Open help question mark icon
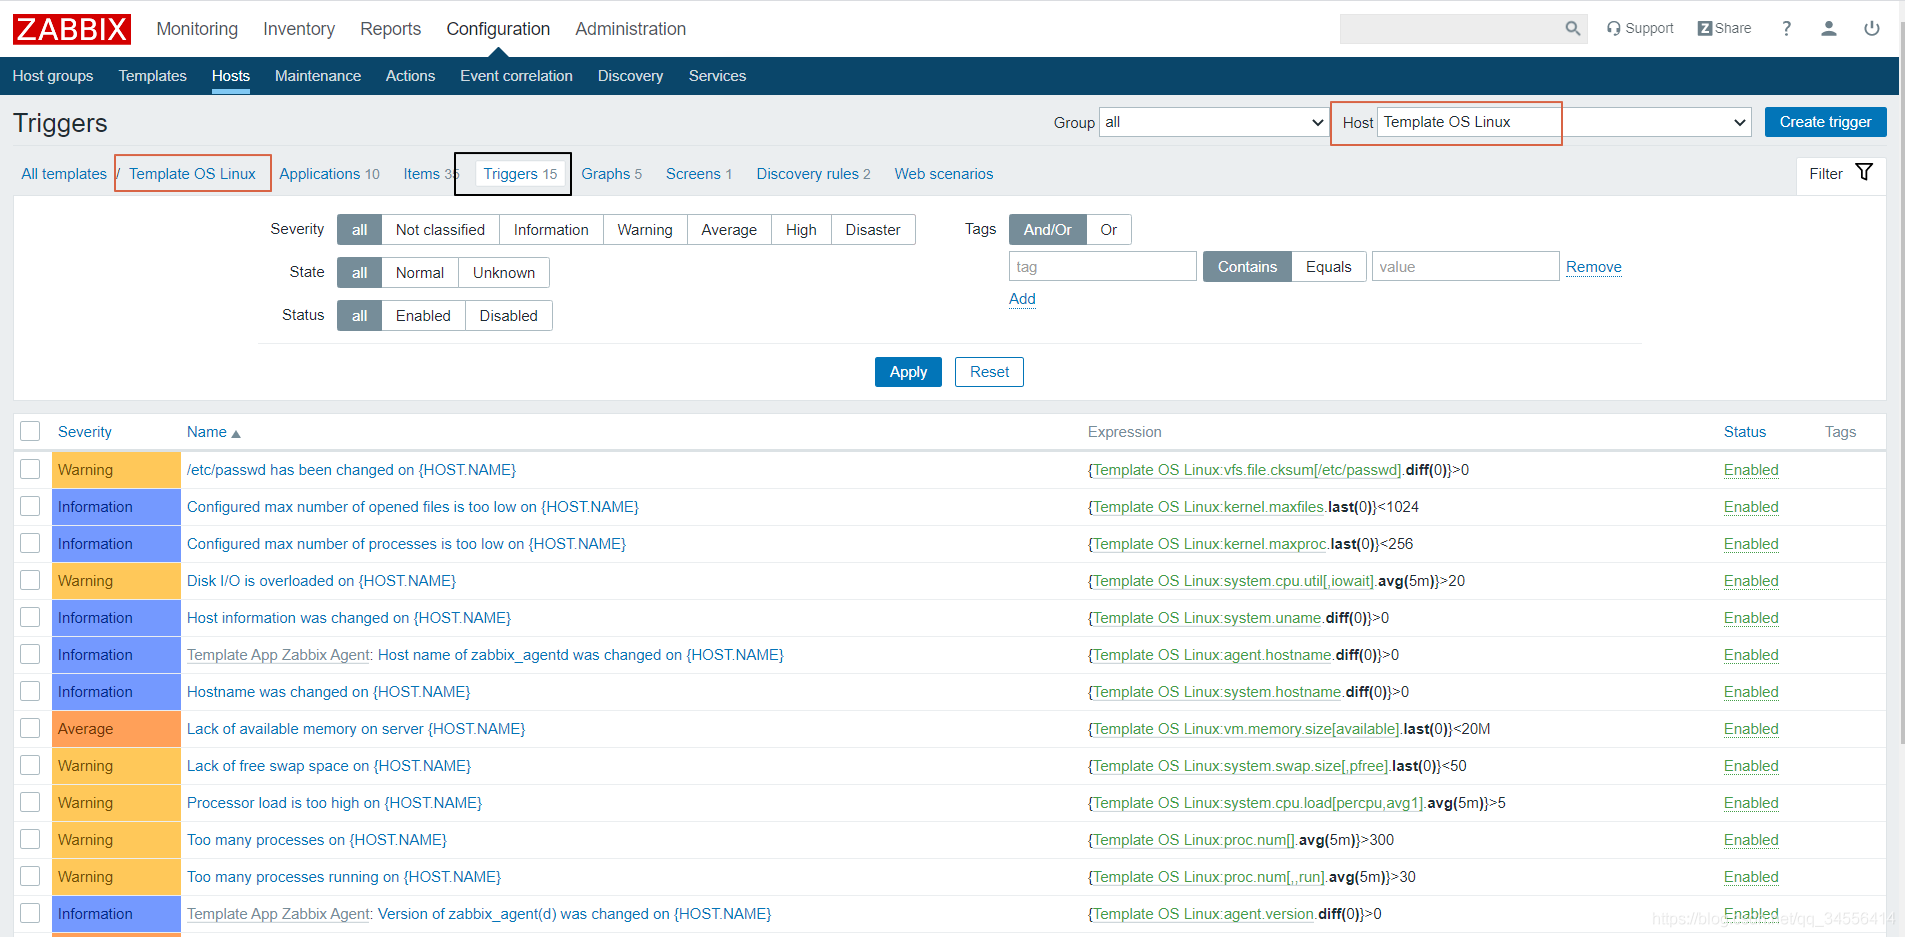 pos(1786,28)
